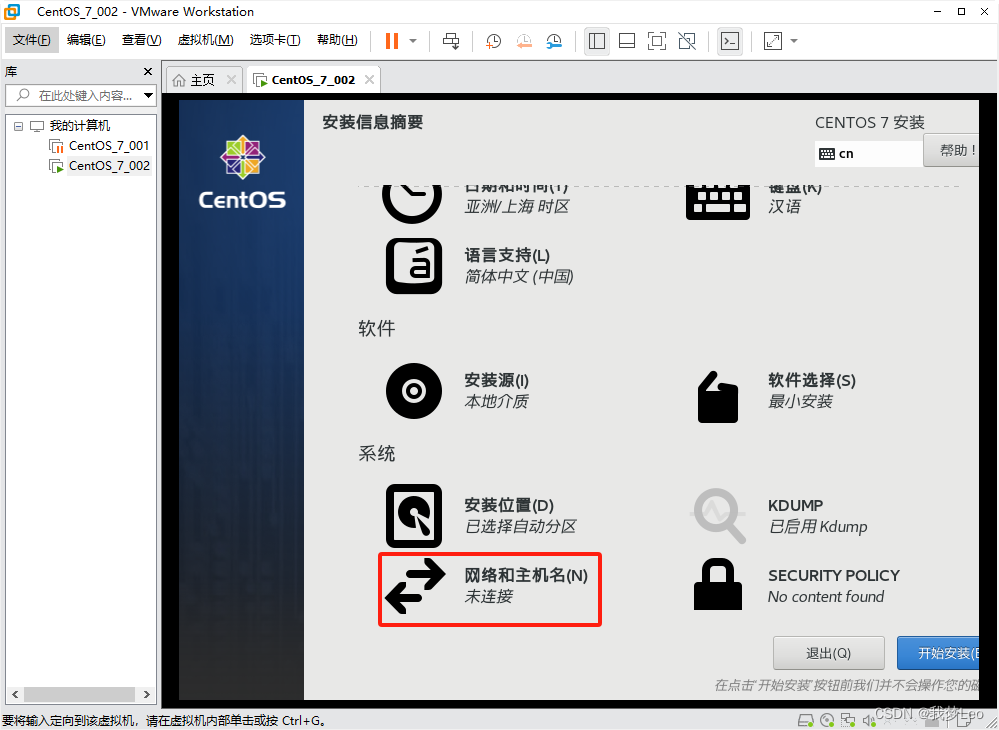Toggle the thumbnail bar display
Image resolution: width=999 pixels, height=730 pixels.
click(x=627, y=41)
